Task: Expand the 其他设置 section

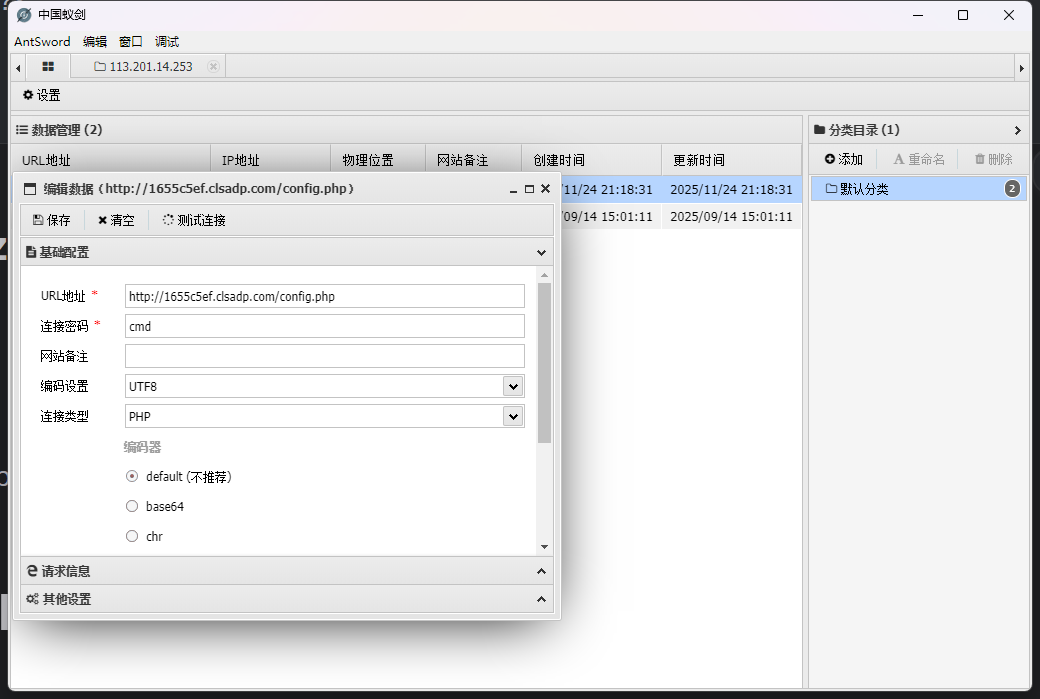Action: [x=286, y=599]
